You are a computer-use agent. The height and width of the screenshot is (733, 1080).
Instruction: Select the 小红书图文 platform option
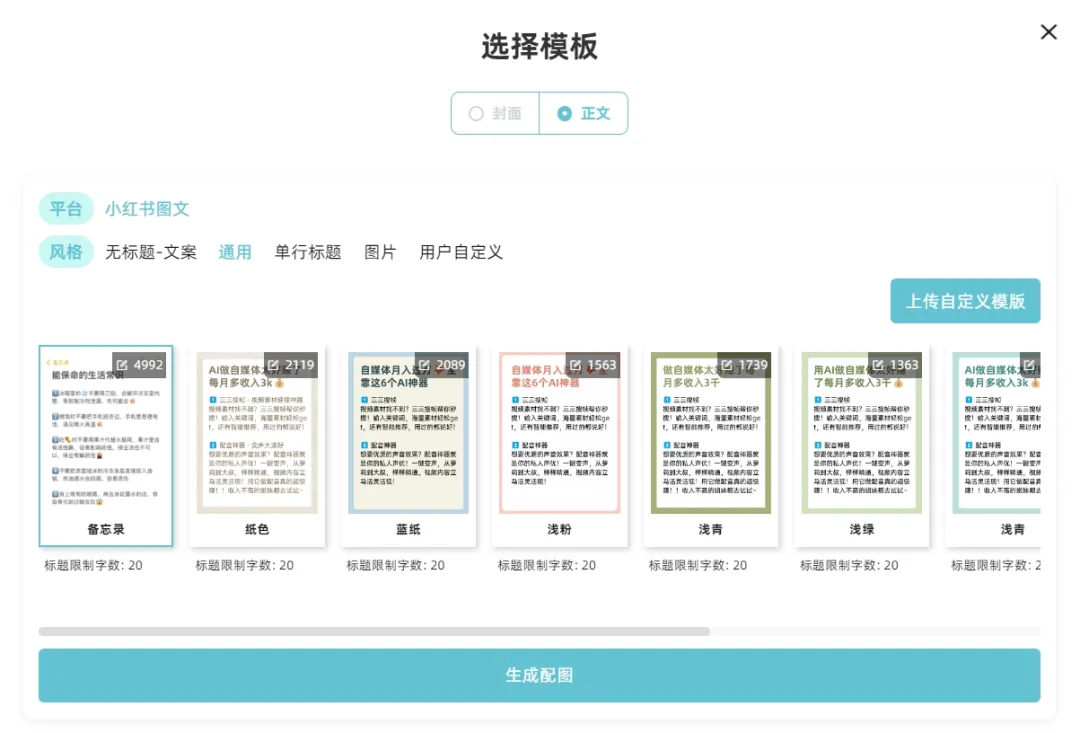pos(147,209)
